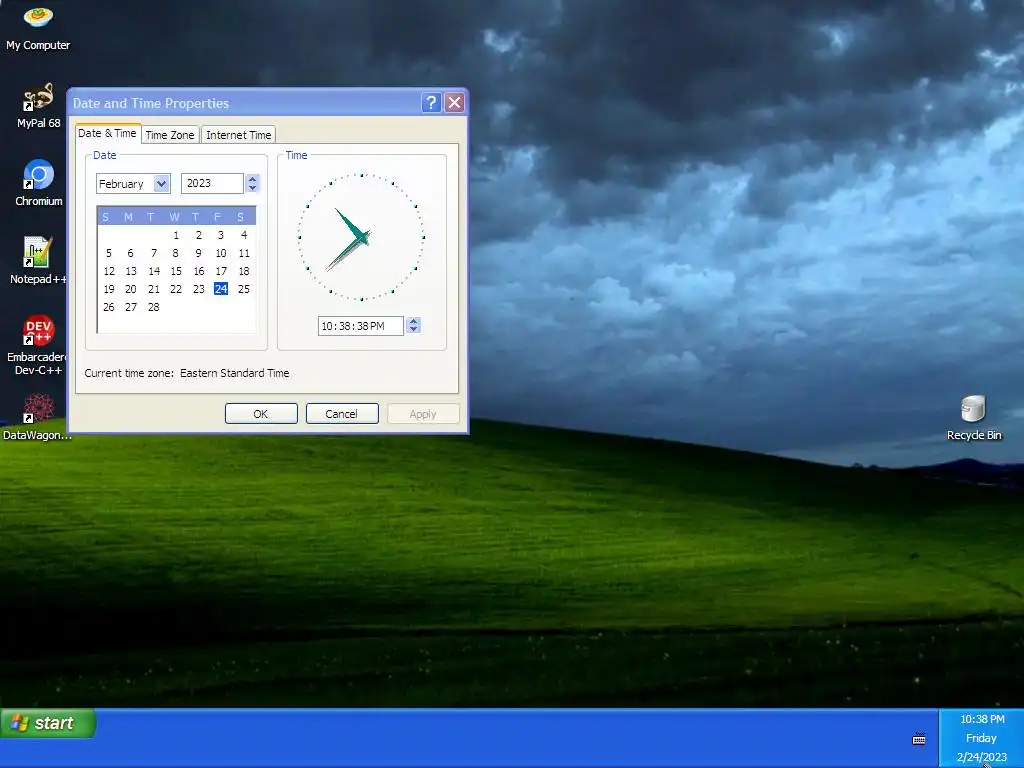Select day 17 in the calendar
This screenshot has height=768, width=1024.
tap(221, 271)
